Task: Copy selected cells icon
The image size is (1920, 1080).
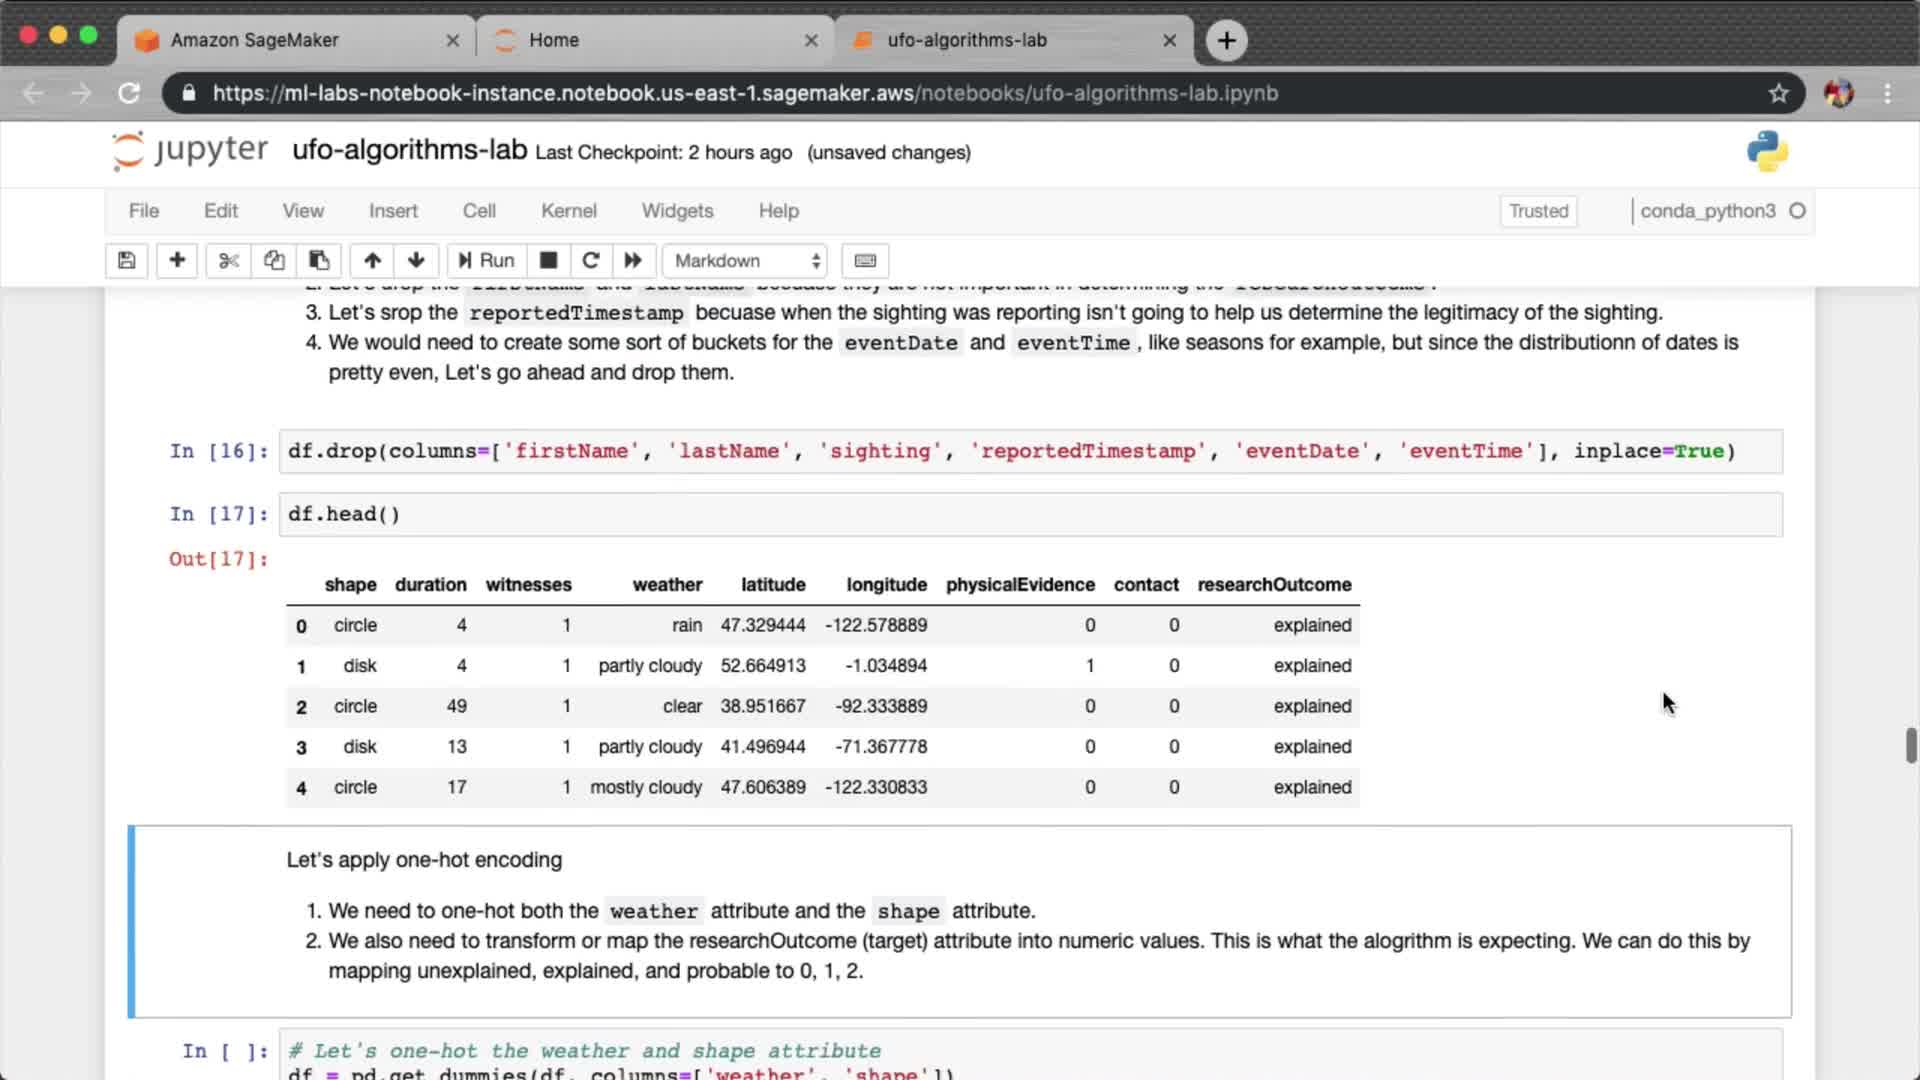Action: 274,260
